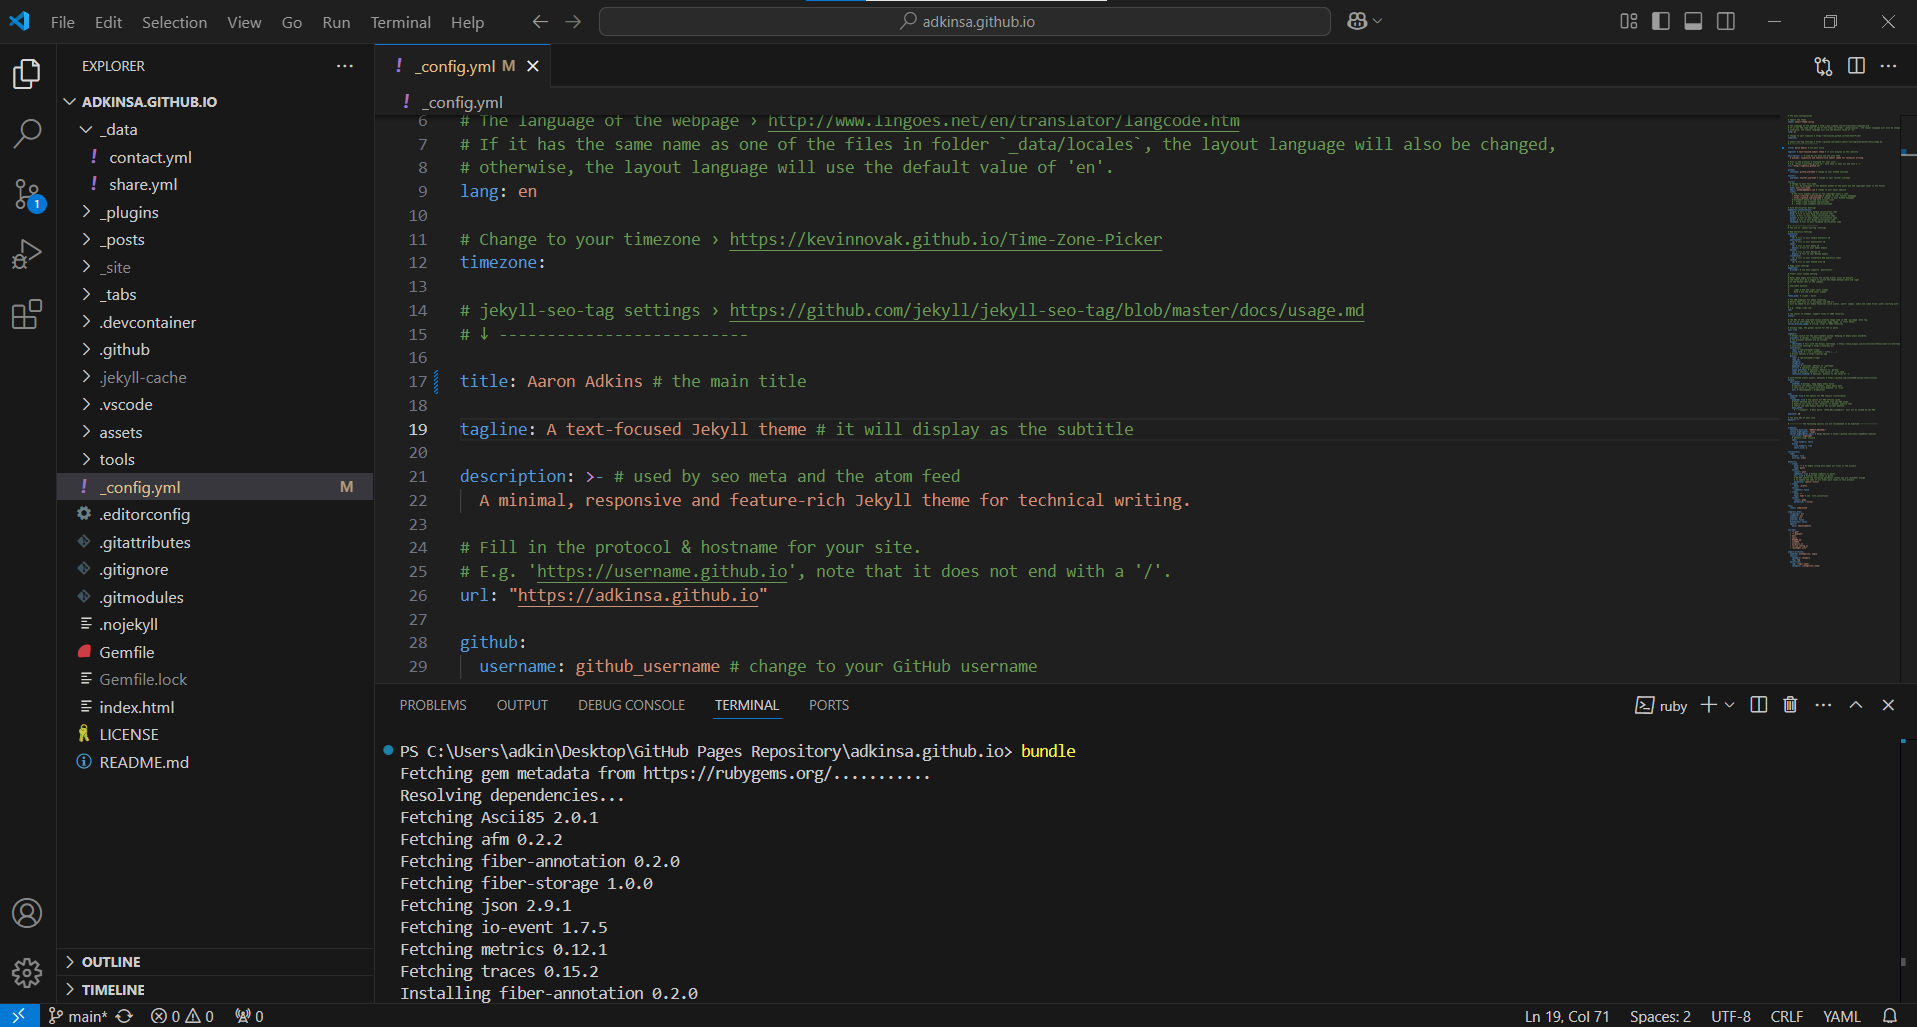Open the Run and Debug view

point(27,255)
